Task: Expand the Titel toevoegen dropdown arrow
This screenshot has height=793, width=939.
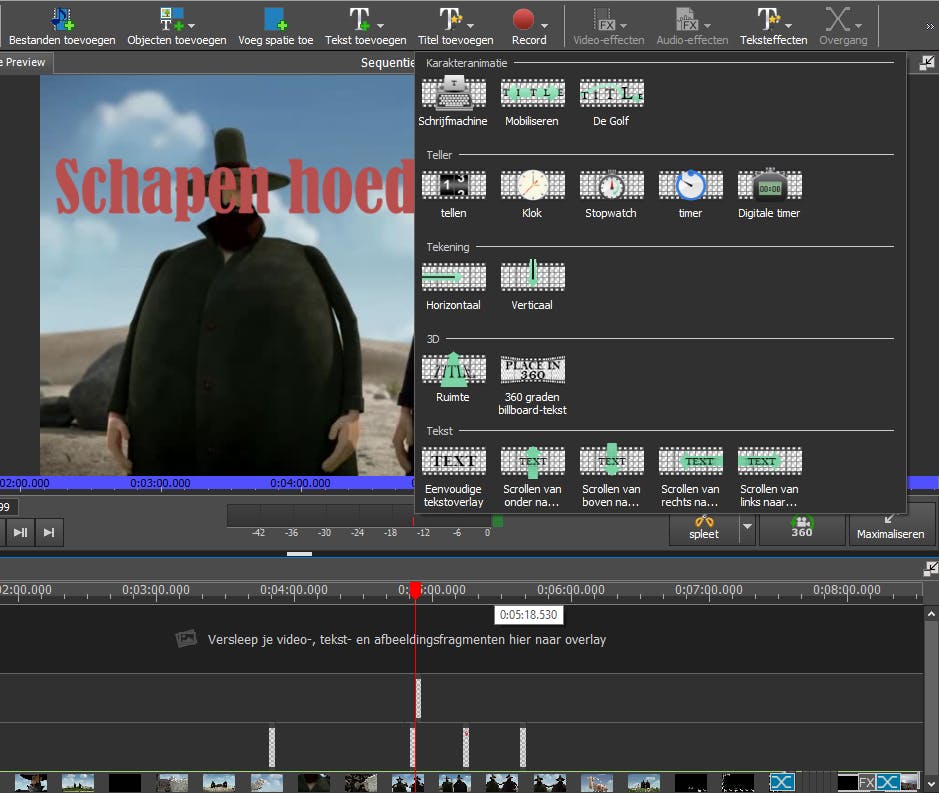Action: (x=471, y=26)
